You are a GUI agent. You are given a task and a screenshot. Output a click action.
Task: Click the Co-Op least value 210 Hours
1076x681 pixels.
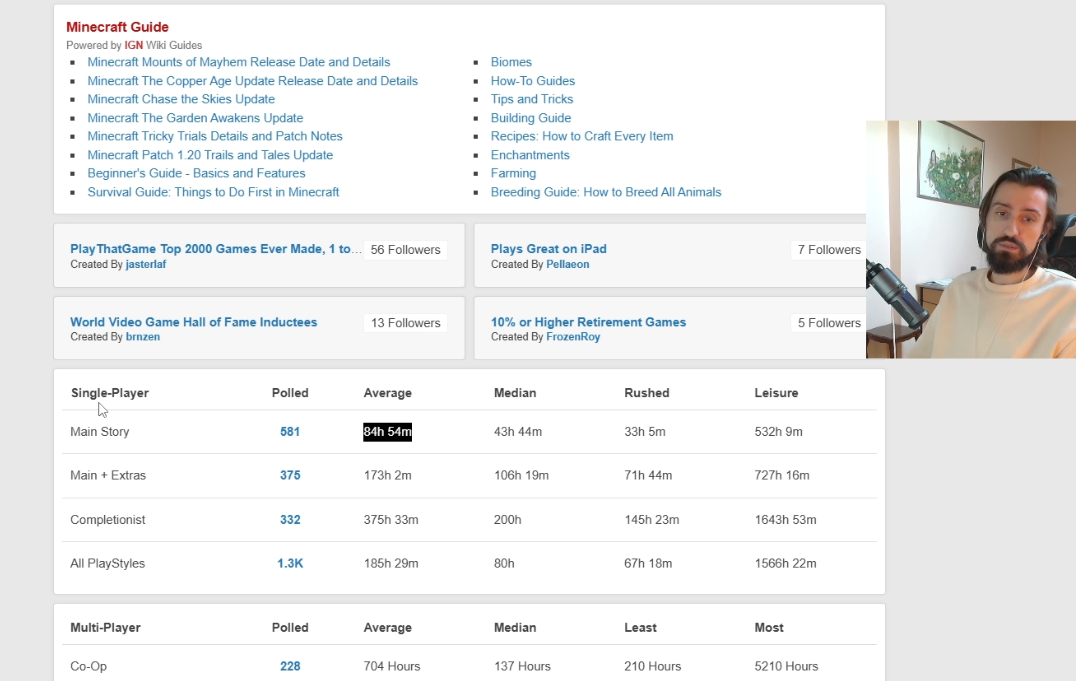click(x=652, y=666)
